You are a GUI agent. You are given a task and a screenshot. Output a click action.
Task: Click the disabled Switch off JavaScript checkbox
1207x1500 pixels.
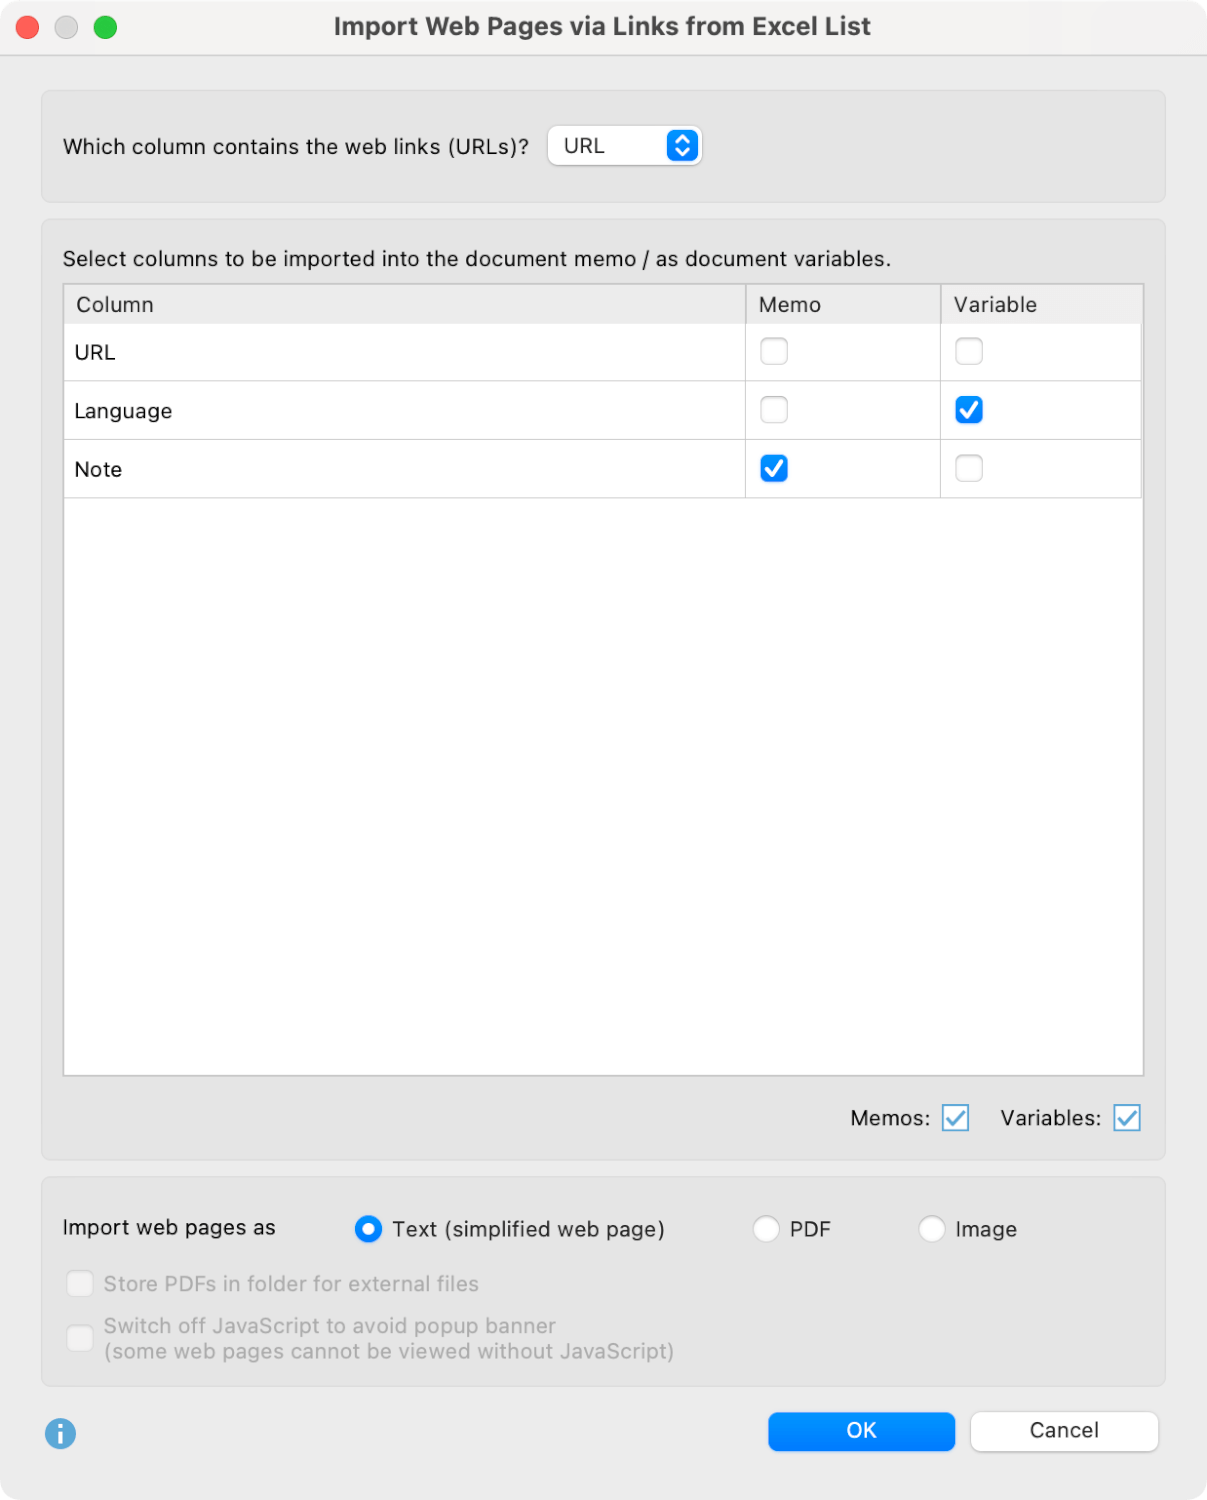(80, 1338)
